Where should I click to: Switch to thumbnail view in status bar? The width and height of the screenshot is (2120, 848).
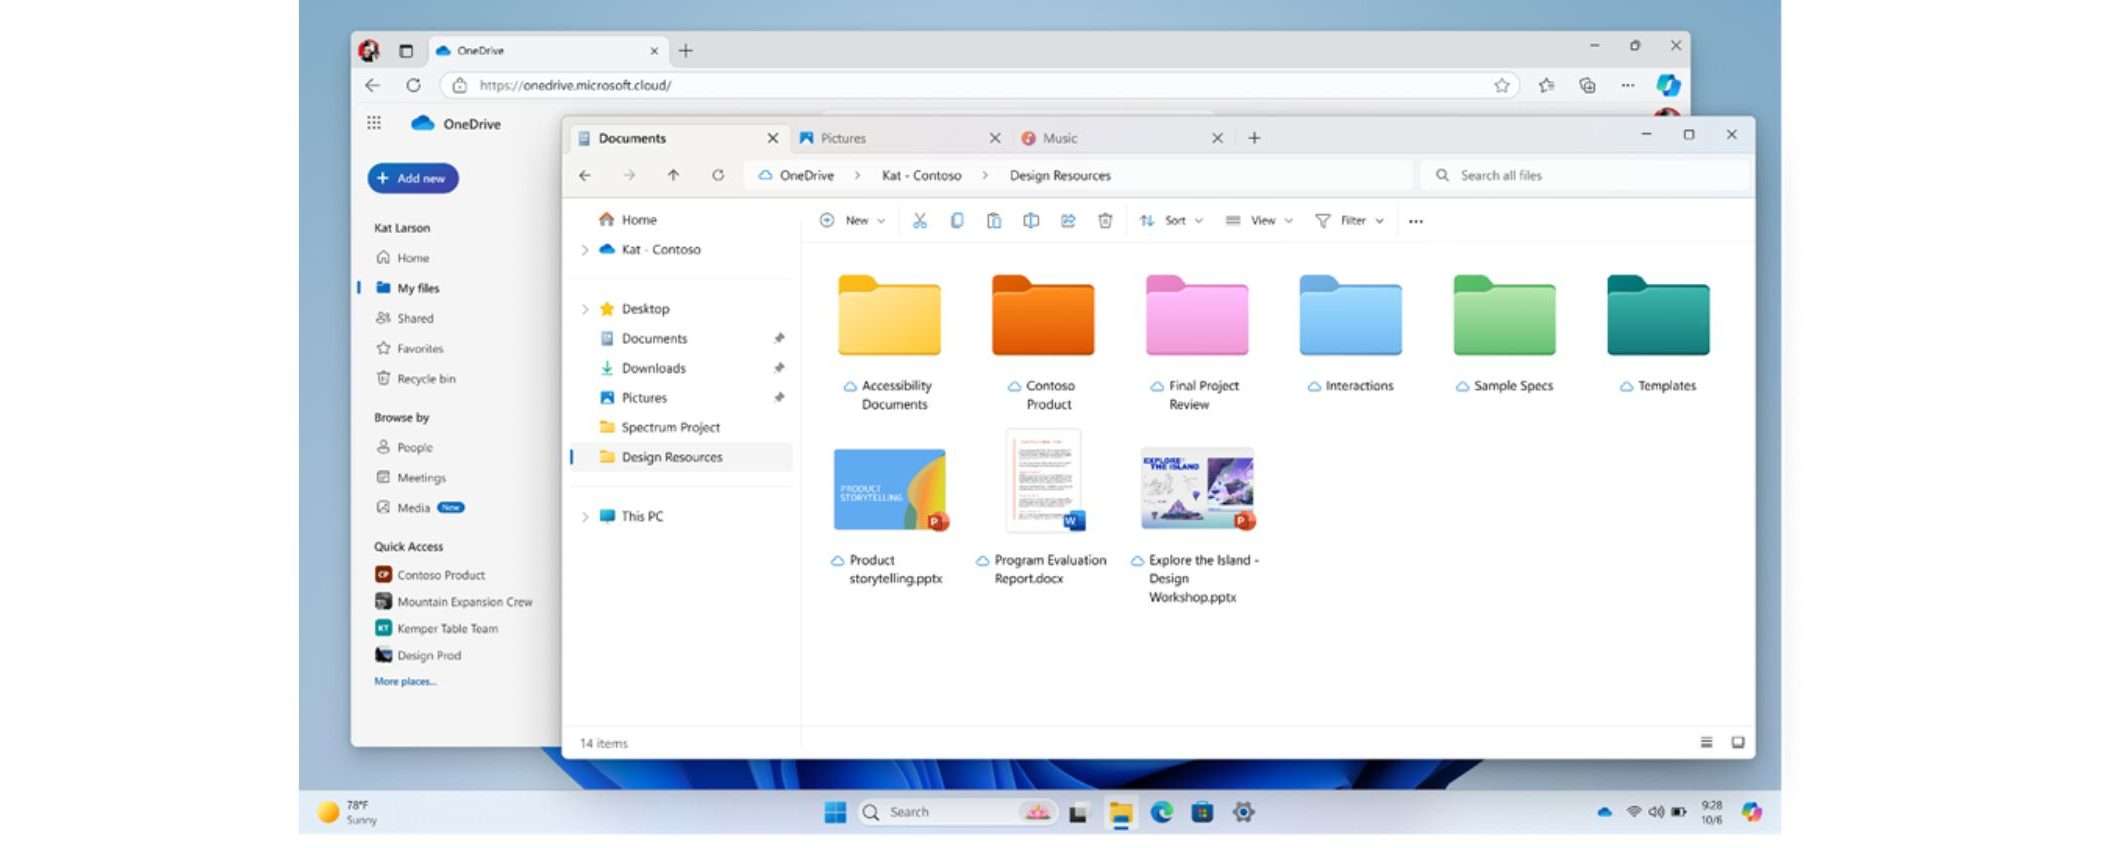(x=1738, y=742)
